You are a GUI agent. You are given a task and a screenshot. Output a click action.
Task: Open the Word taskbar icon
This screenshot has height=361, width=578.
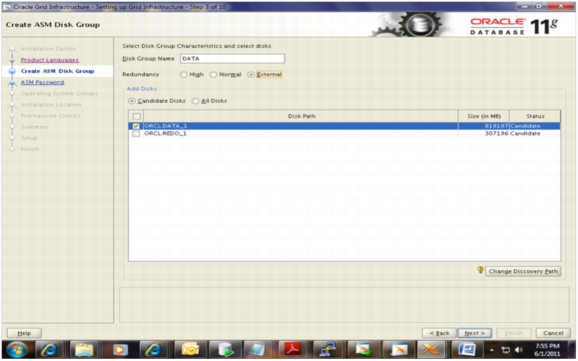pyautogui.click(x=467, y=349)
